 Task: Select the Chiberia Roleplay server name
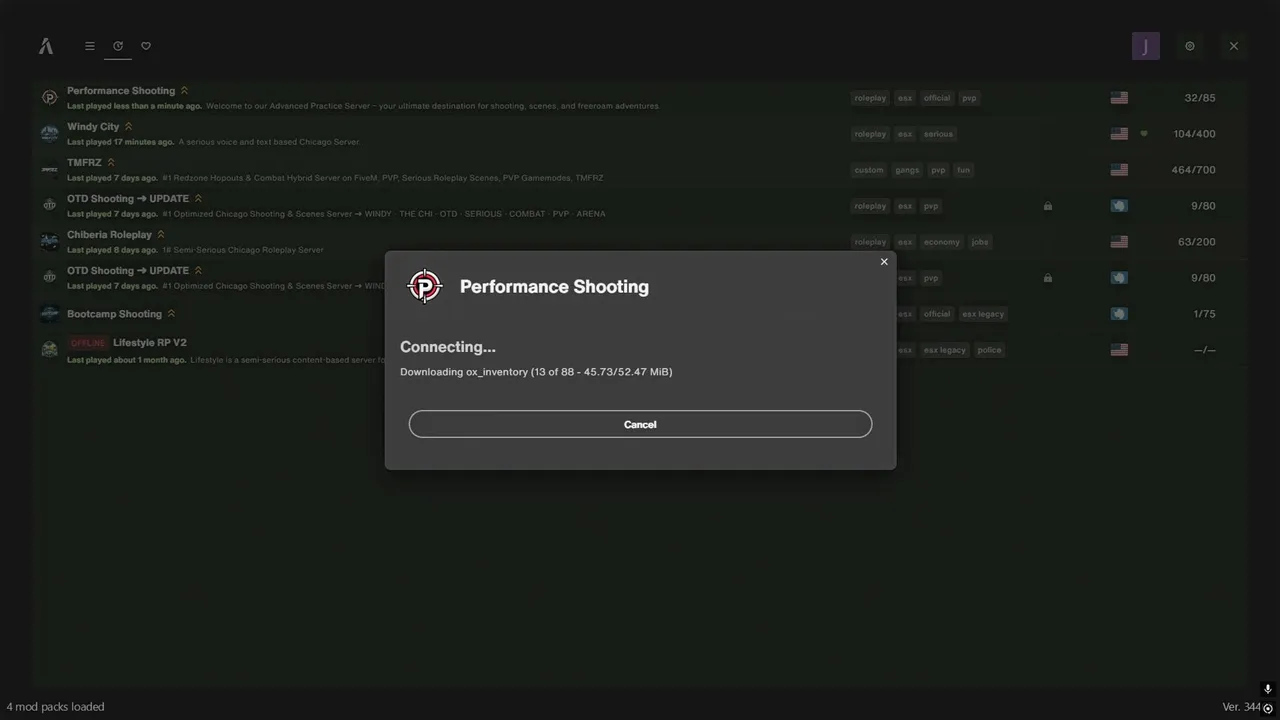[109, 235]
